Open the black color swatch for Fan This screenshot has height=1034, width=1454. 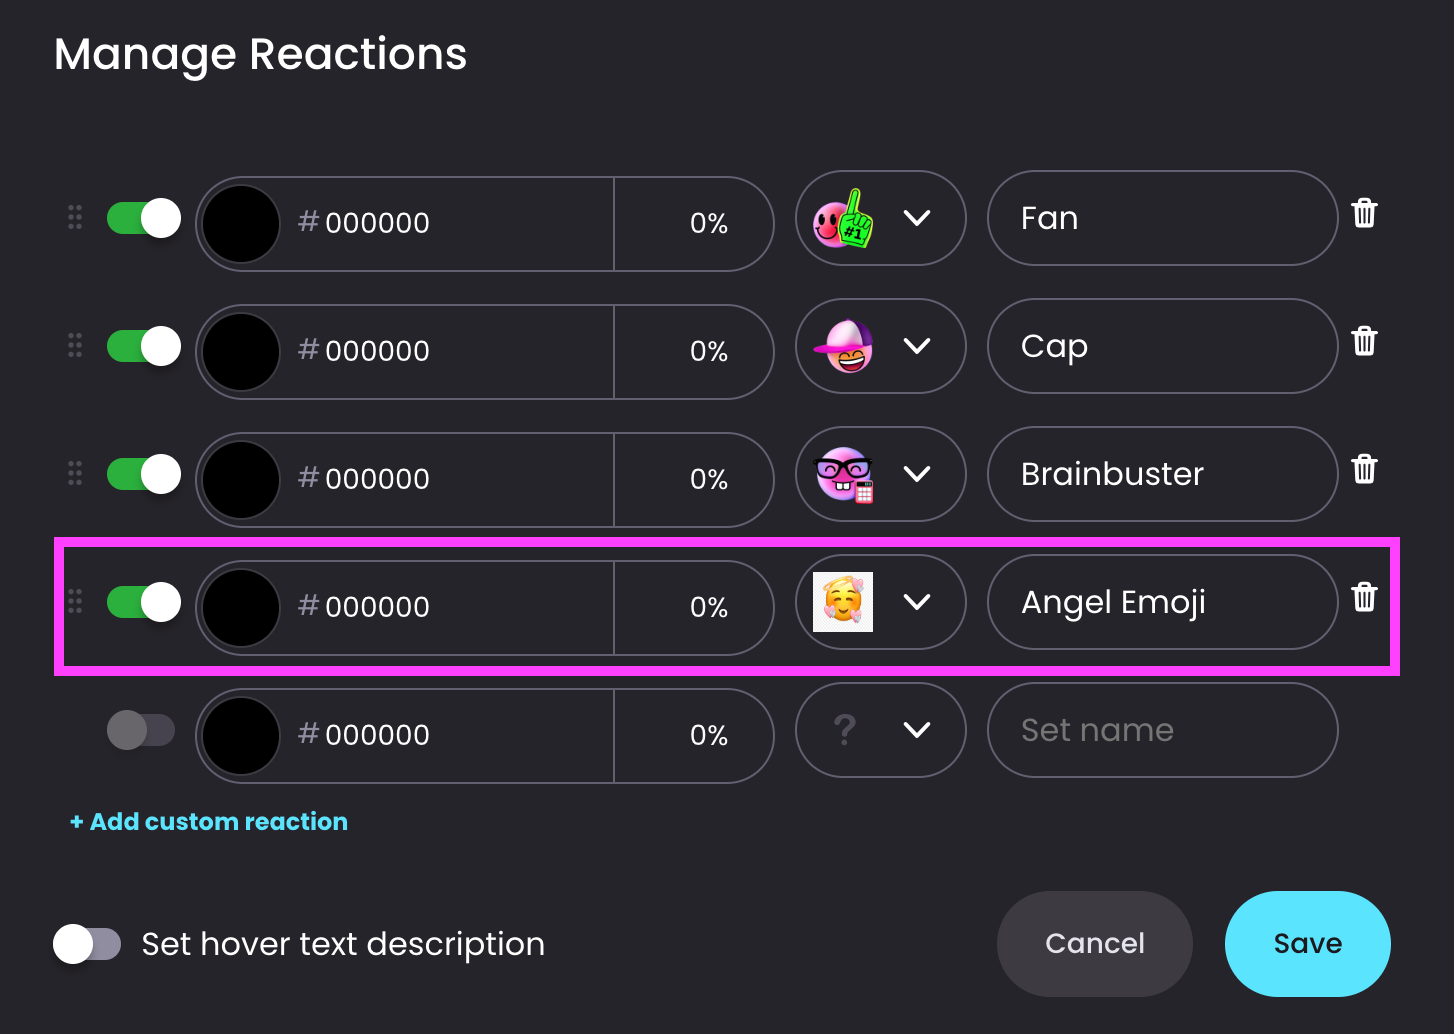pos(241,224)
